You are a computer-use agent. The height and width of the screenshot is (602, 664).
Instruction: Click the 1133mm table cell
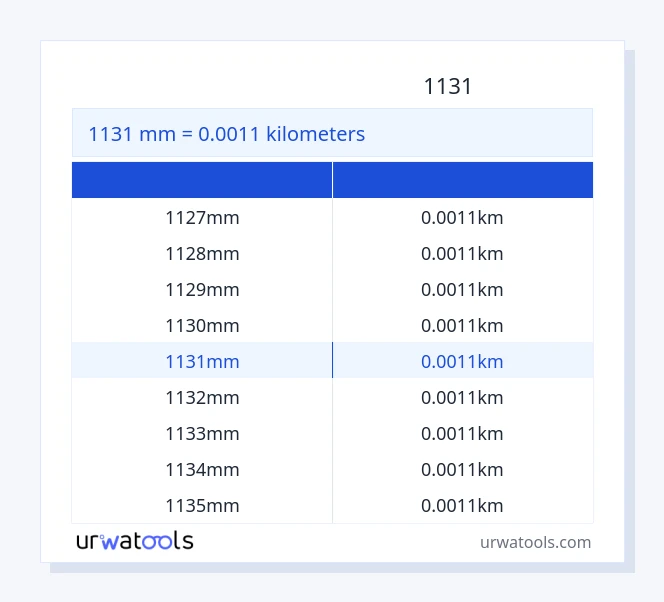pos(202,434)
